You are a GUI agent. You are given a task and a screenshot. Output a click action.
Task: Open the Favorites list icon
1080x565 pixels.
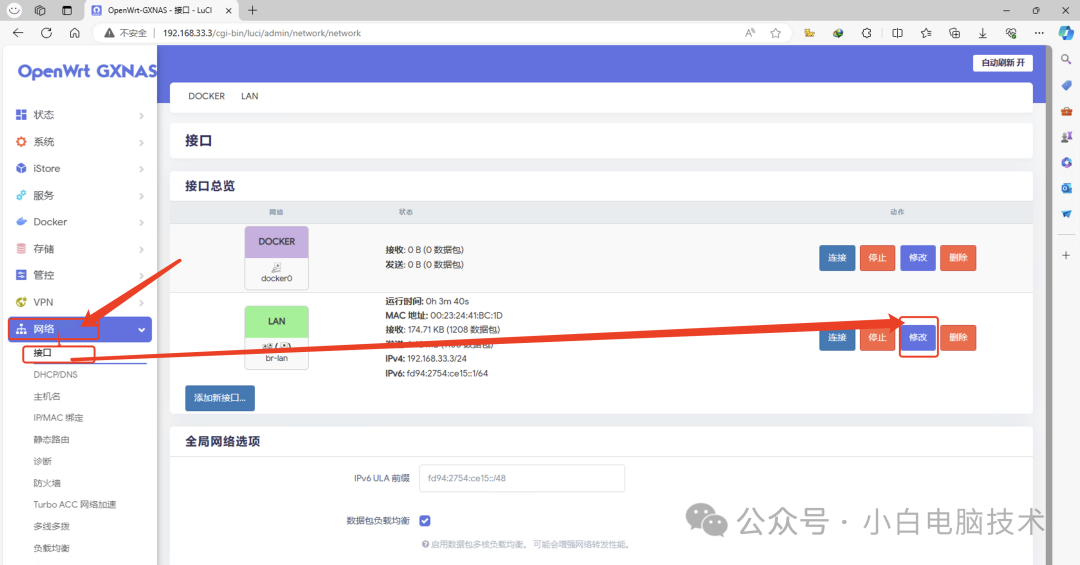coord(926,32)
